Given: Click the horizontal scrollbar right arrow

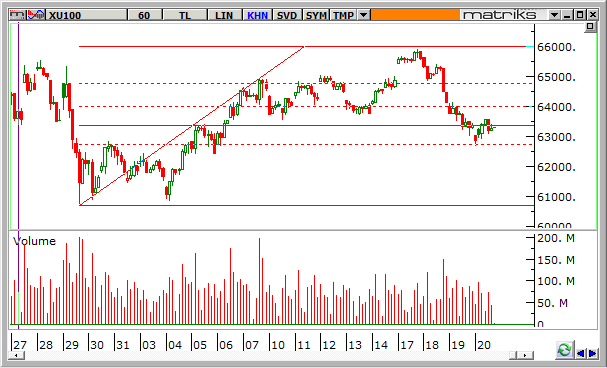Looking at the screenshot, I should pos(525,355).
